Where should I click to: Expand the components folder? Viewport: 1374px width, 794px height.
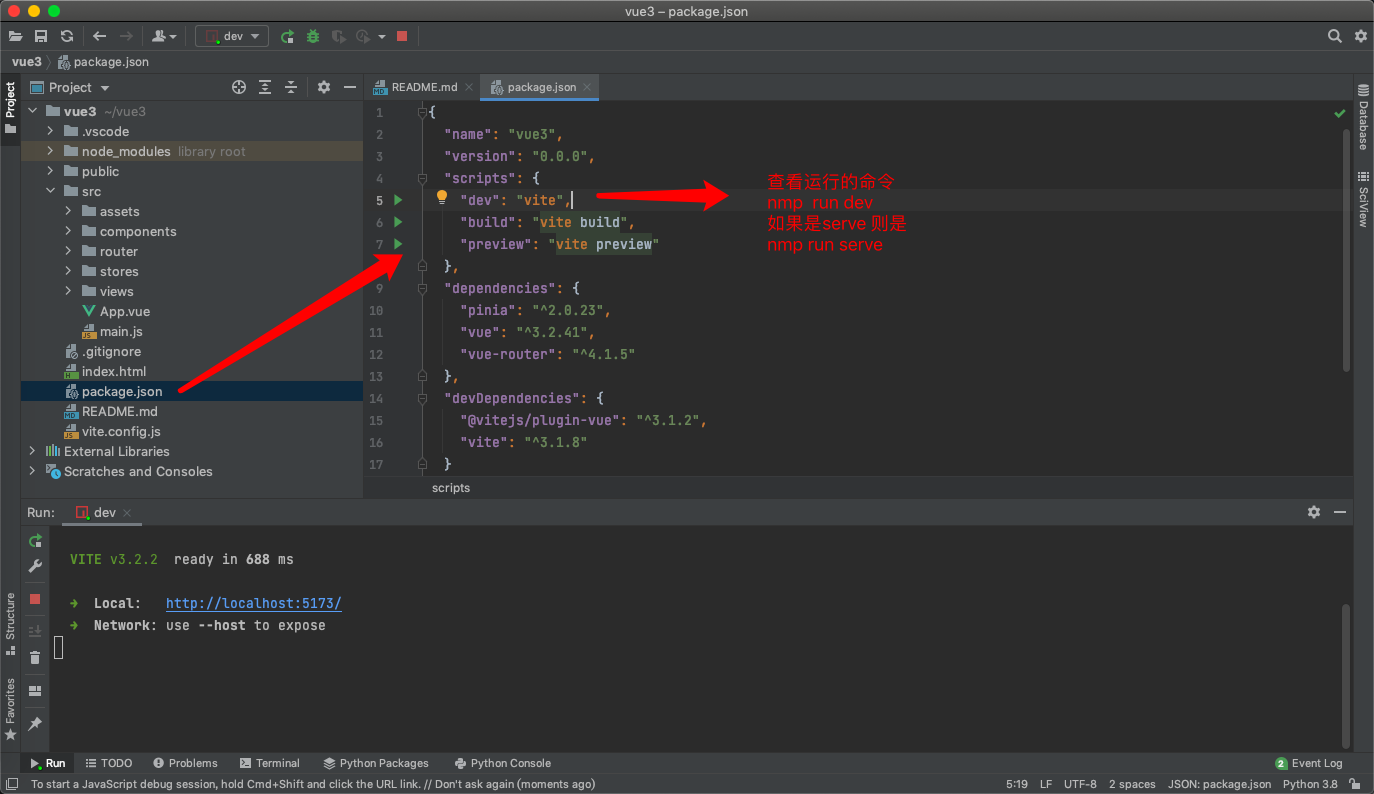[69, 232]
